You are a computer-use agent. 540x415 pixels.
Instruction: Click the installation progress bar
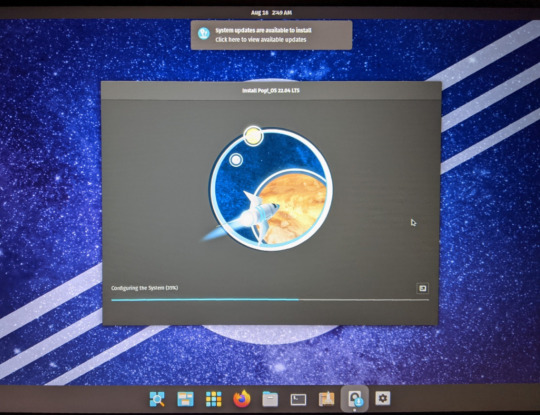270,300
